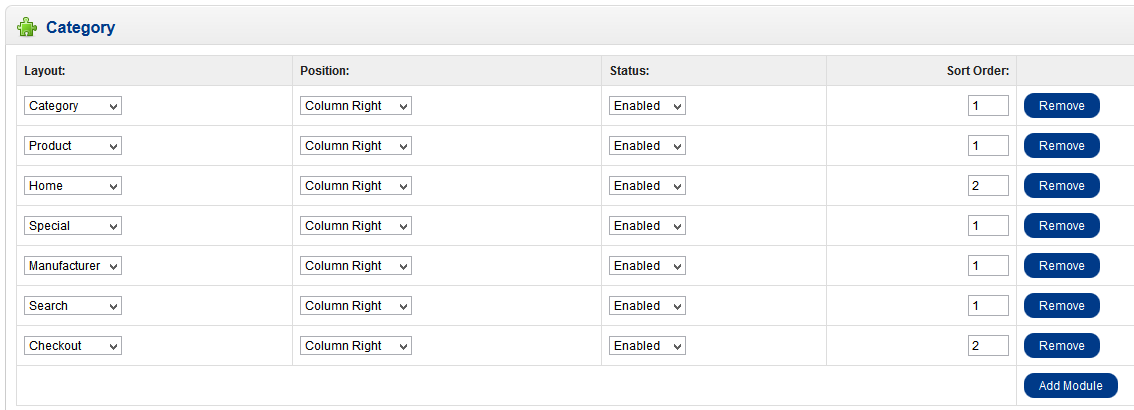Click the green puzzle Category icon

pos(27,28)
